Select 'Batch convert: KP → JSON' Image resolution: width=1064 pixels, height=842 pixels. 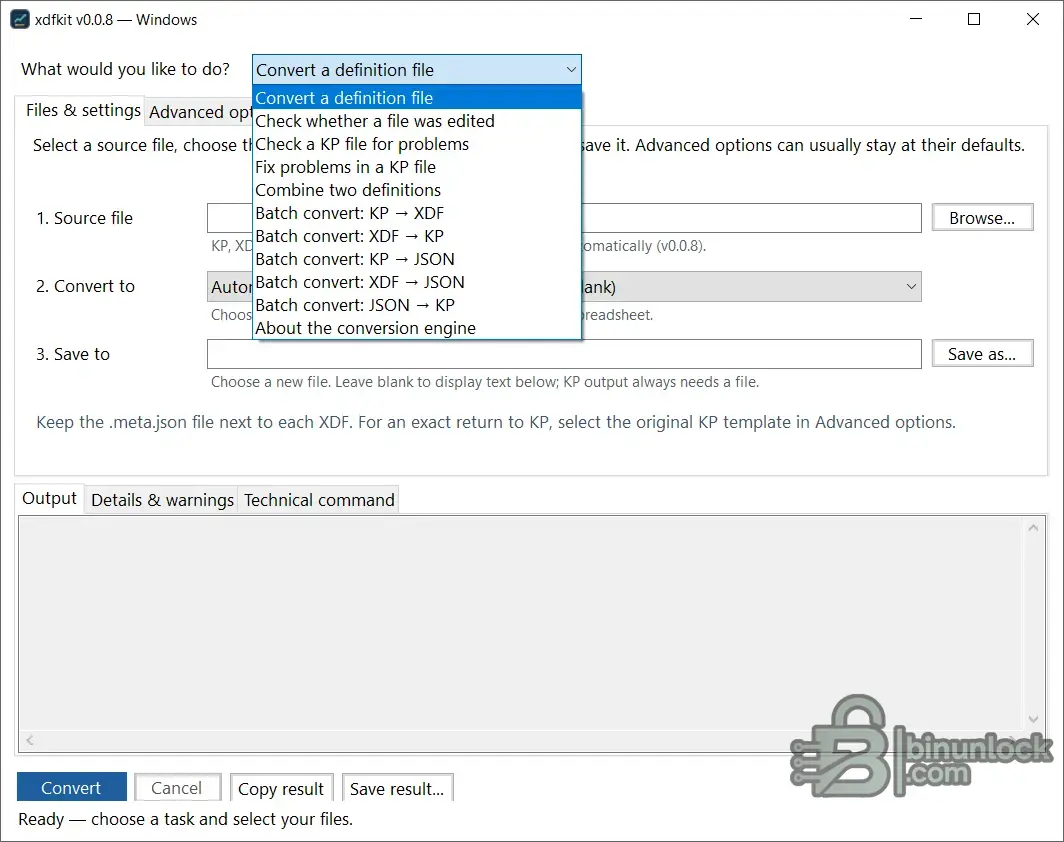(417, 259)
